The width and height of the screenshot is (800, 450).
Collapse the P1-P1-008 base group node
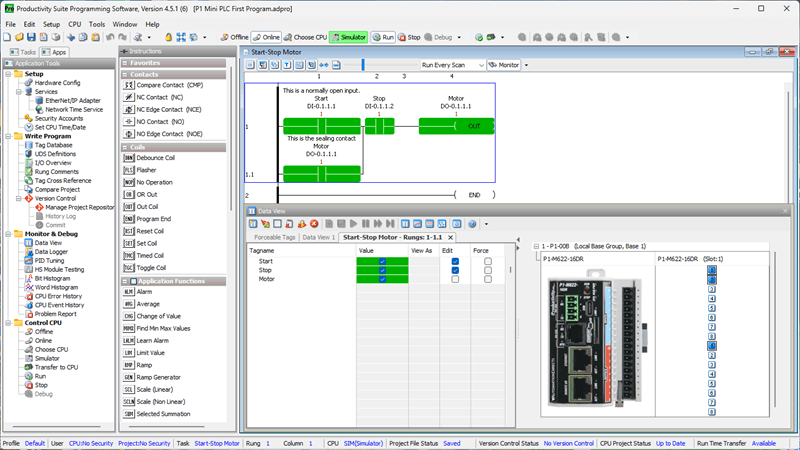pos(536,246)
